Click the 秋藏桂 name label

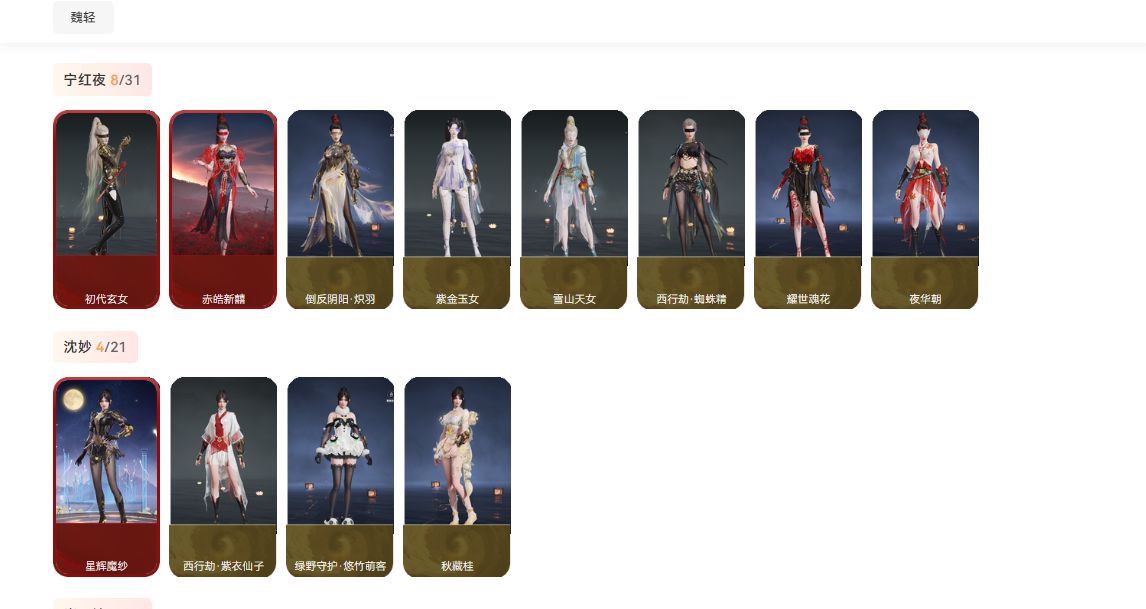tap(457, 566)
